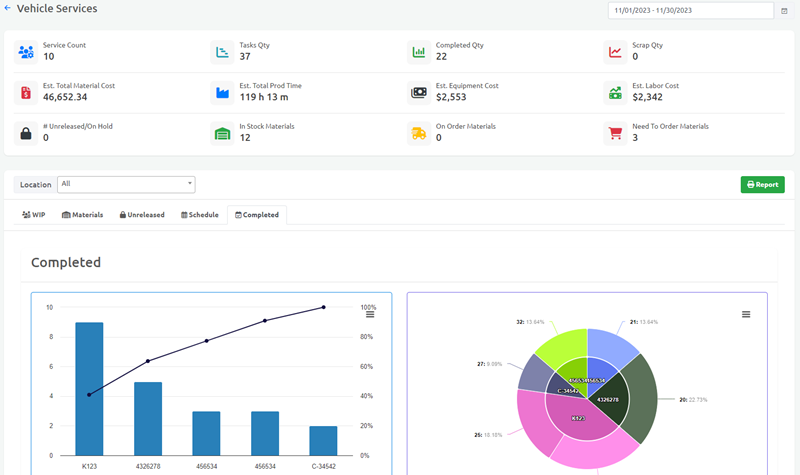Image resolution: width=800 pixels, height=475 pixels.
Task: Go back using the arrow beside Vehicle Services
Action: pos(8,8)
